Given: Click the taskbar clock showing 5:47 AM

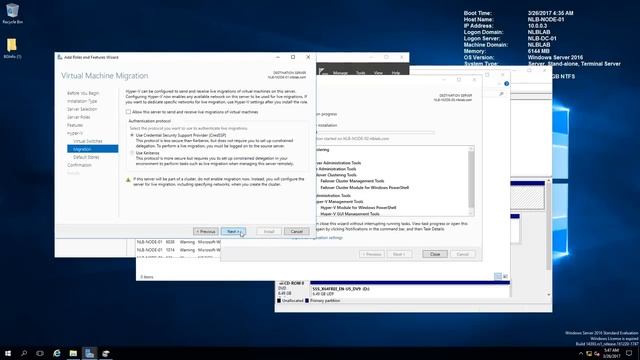Looking at the screenshot, I should [611, 353].
